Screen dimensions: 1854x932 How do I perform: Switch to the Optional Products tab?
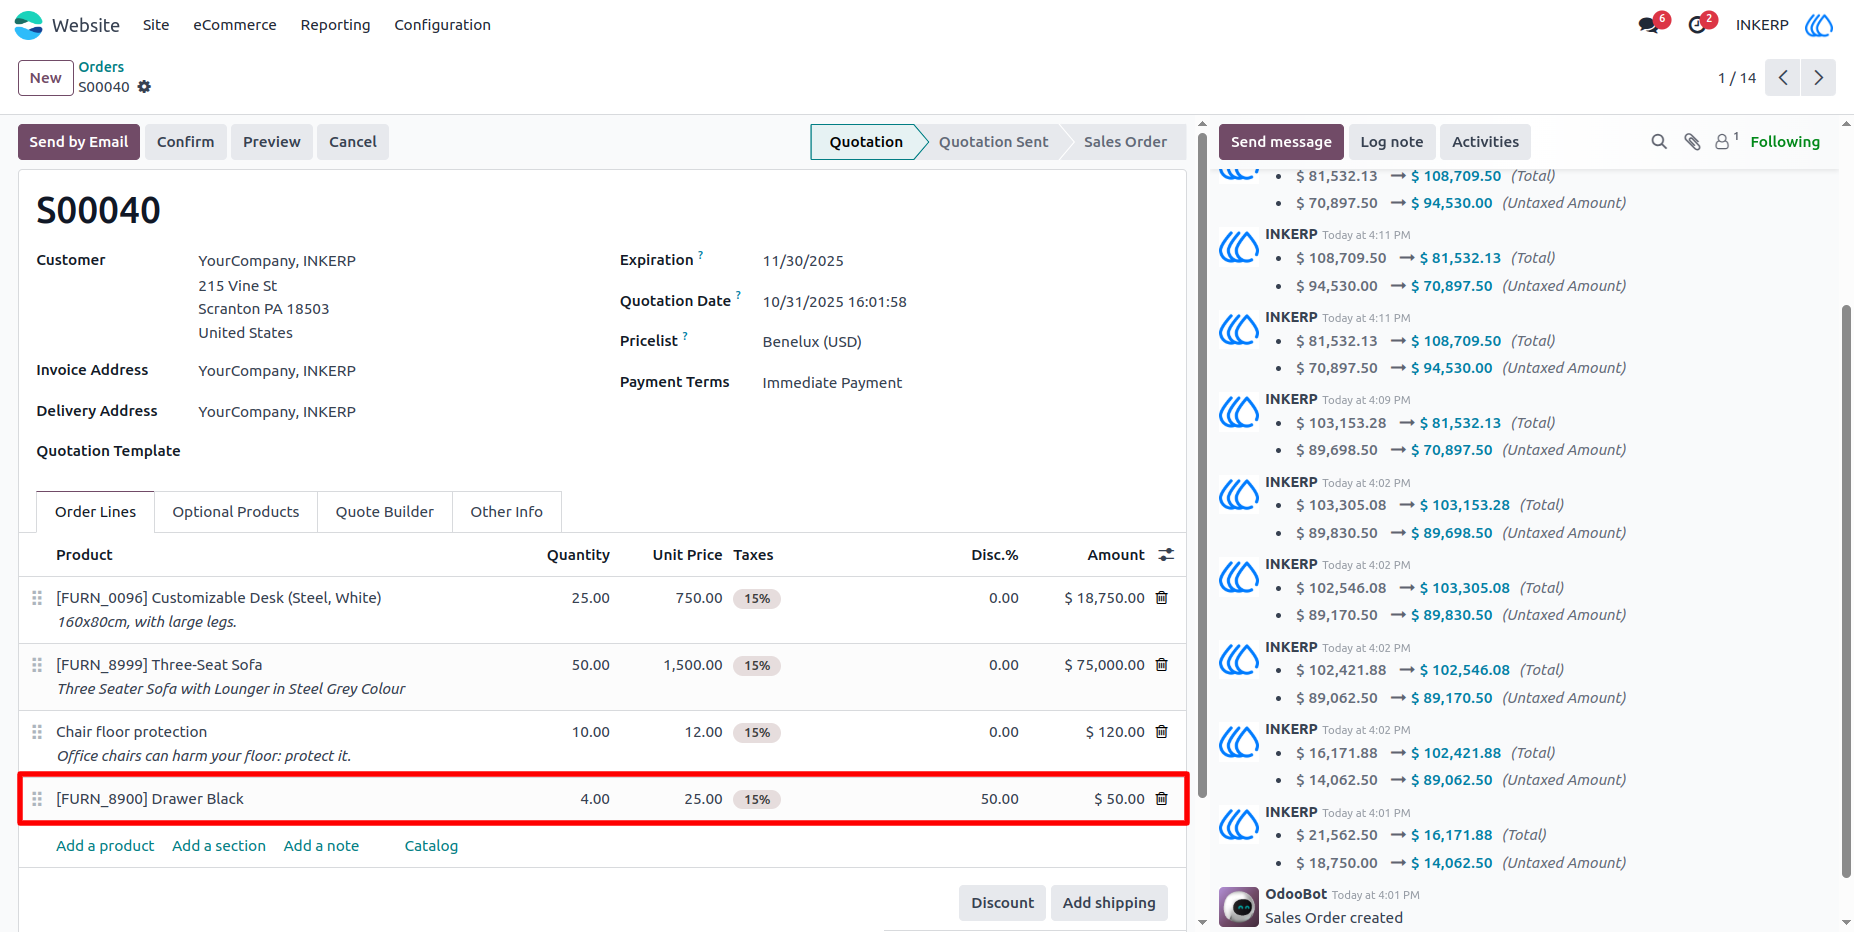coord(236,512)
